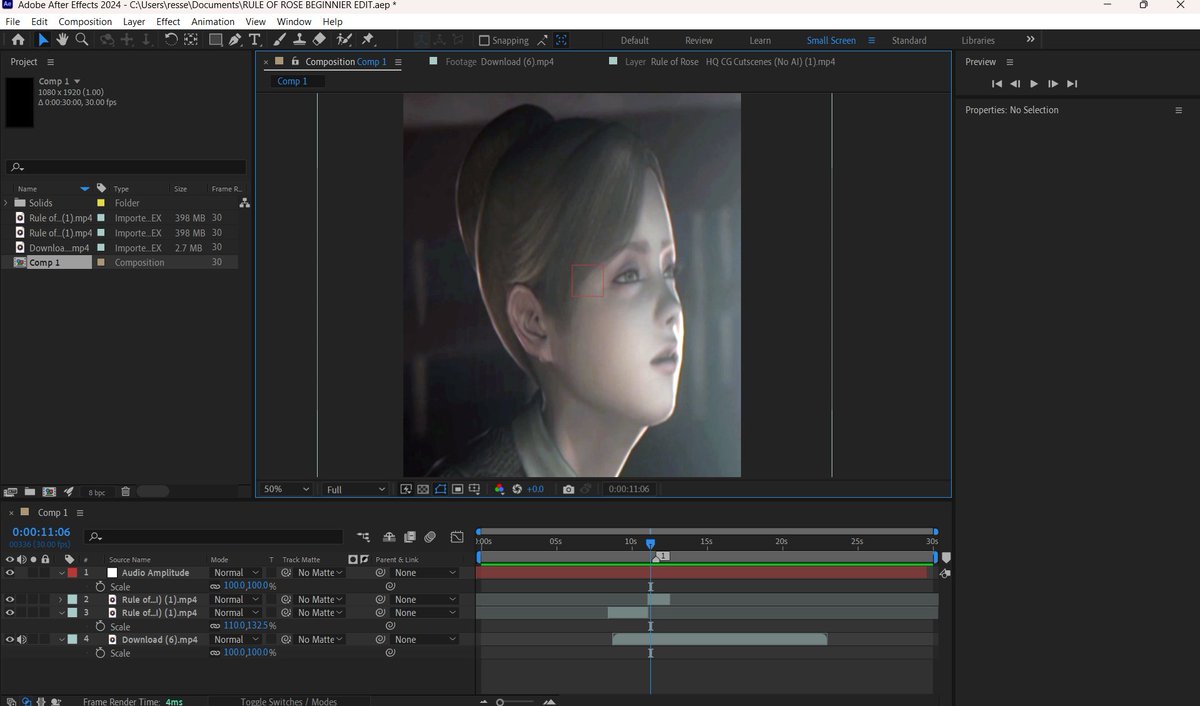1200x706 pixels.
Task: Click the current time indicator playhead
Action: tap(650, 543)
